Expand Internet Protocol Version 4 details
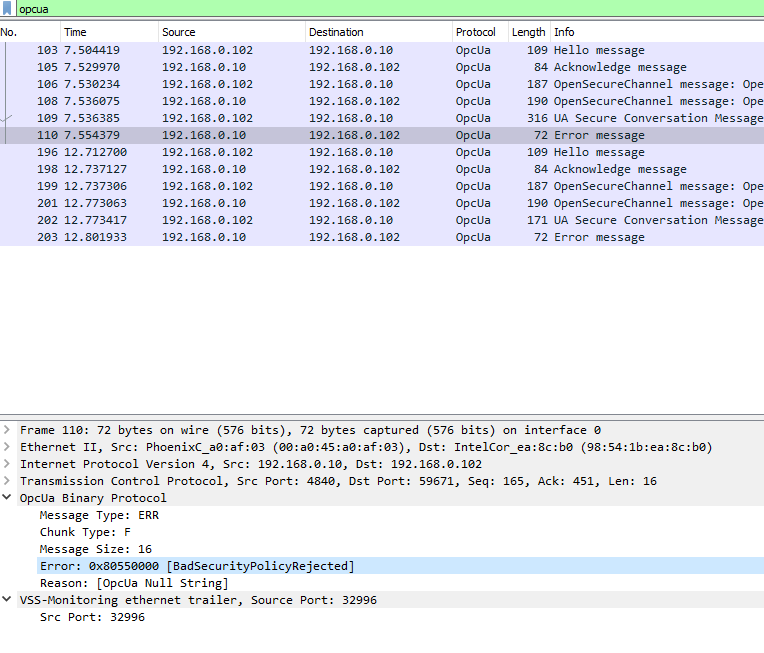Image resolution: width=764 pixels, height=653 pixels. pyautogui.click(x=8, y=464)
